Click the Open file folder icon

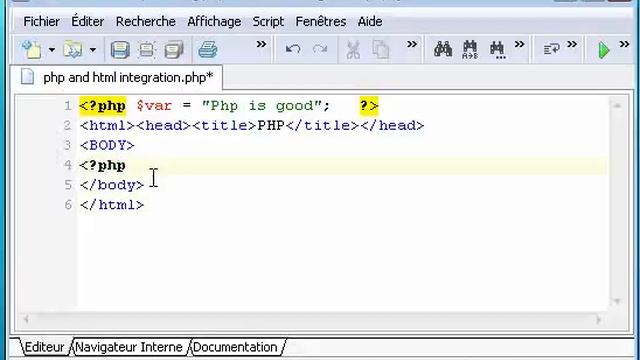coord(73,50)
